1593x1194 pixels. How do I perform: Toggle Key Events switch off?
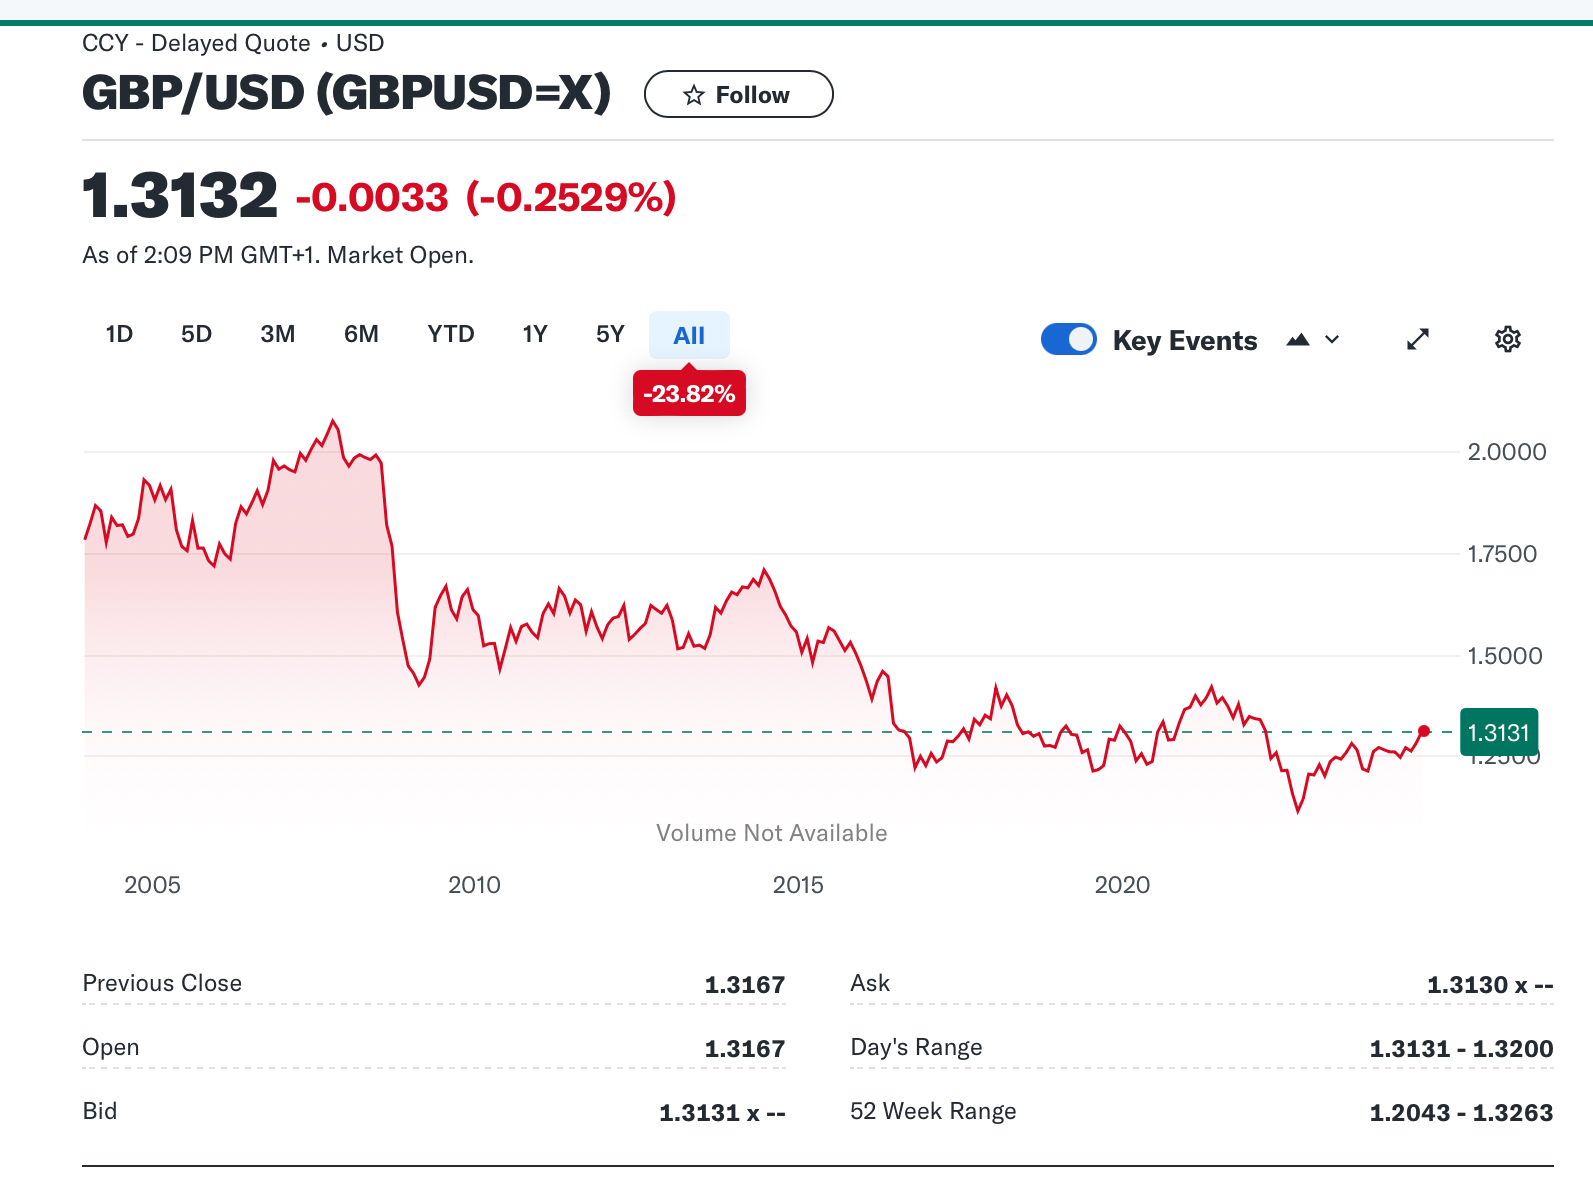tap(1068, 340)
